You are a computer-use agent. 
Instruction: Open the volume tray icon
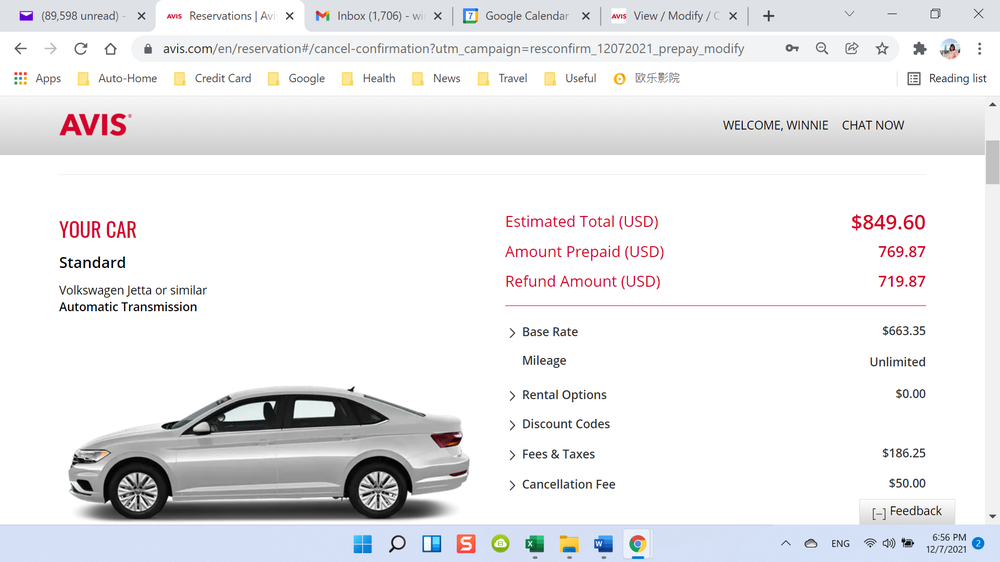889,544
